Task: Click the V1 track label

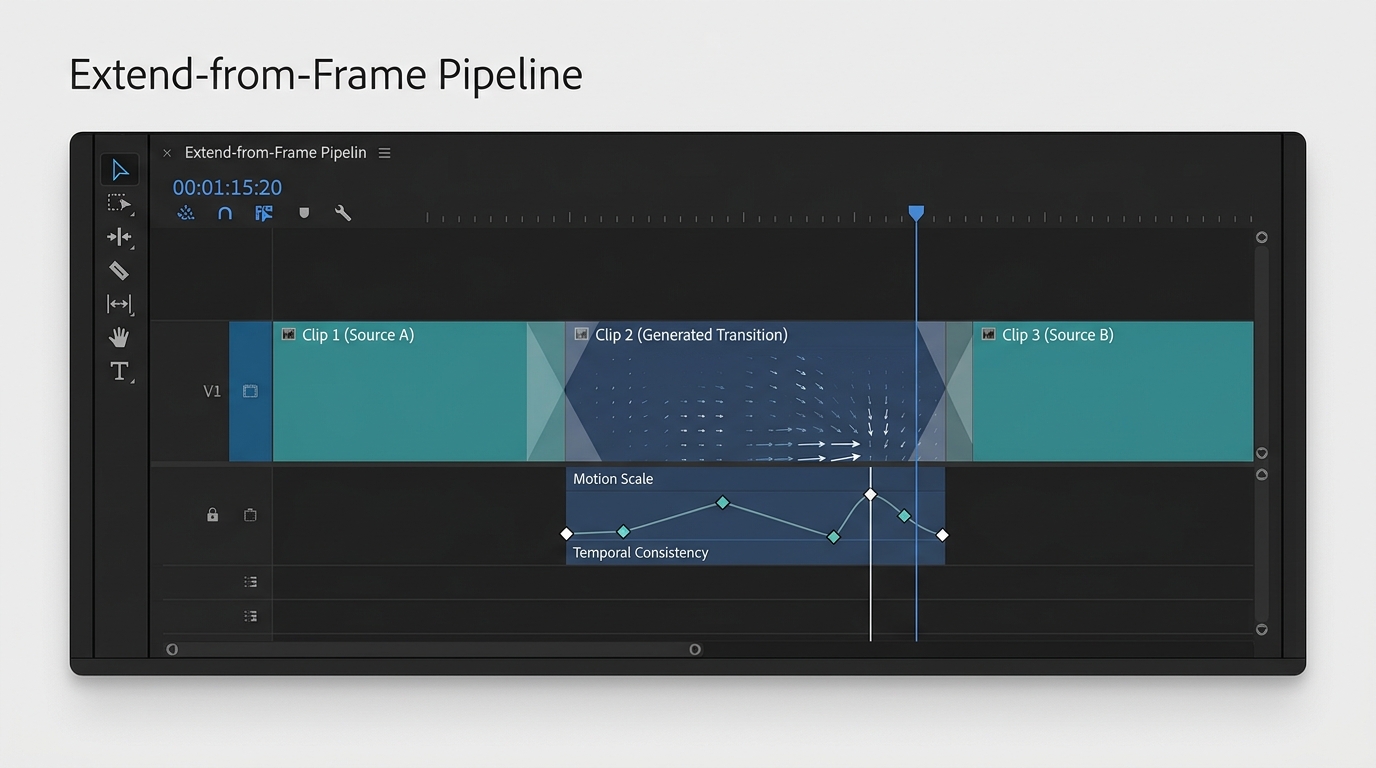Action: 212,391
